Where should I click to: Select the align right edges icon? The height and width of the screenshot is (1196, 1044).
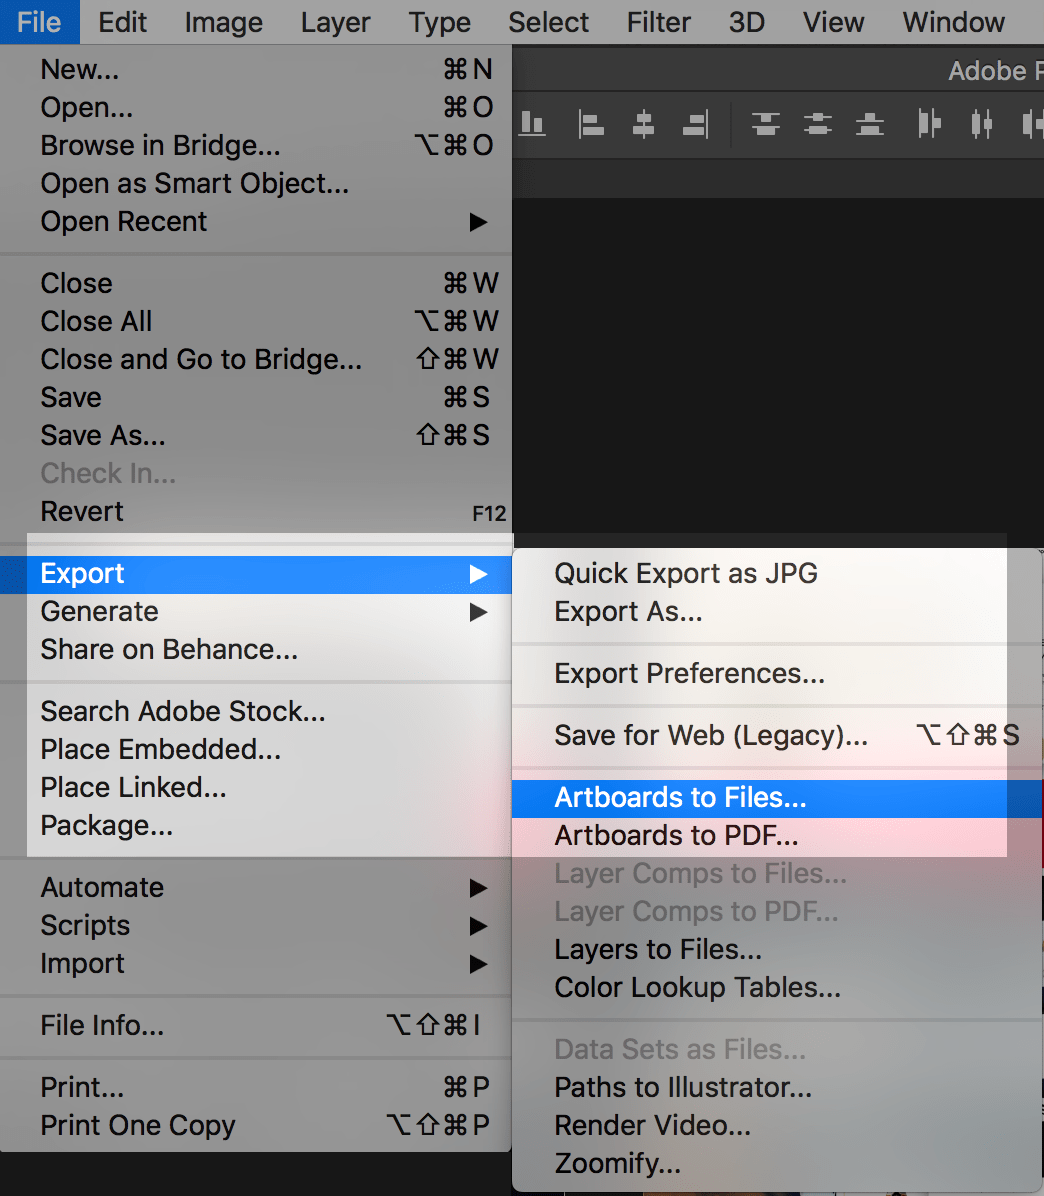(x=695, y=124)
